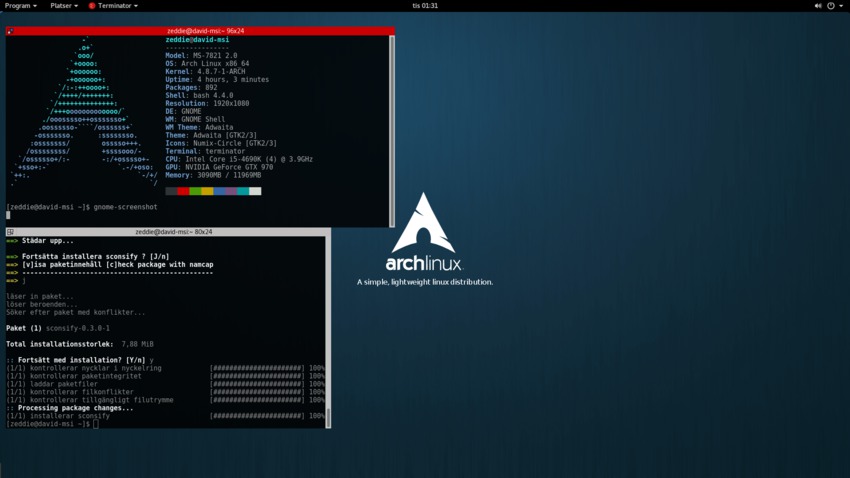Click the volume speaker icon
850x478 pixels.
tap(818, 6)
